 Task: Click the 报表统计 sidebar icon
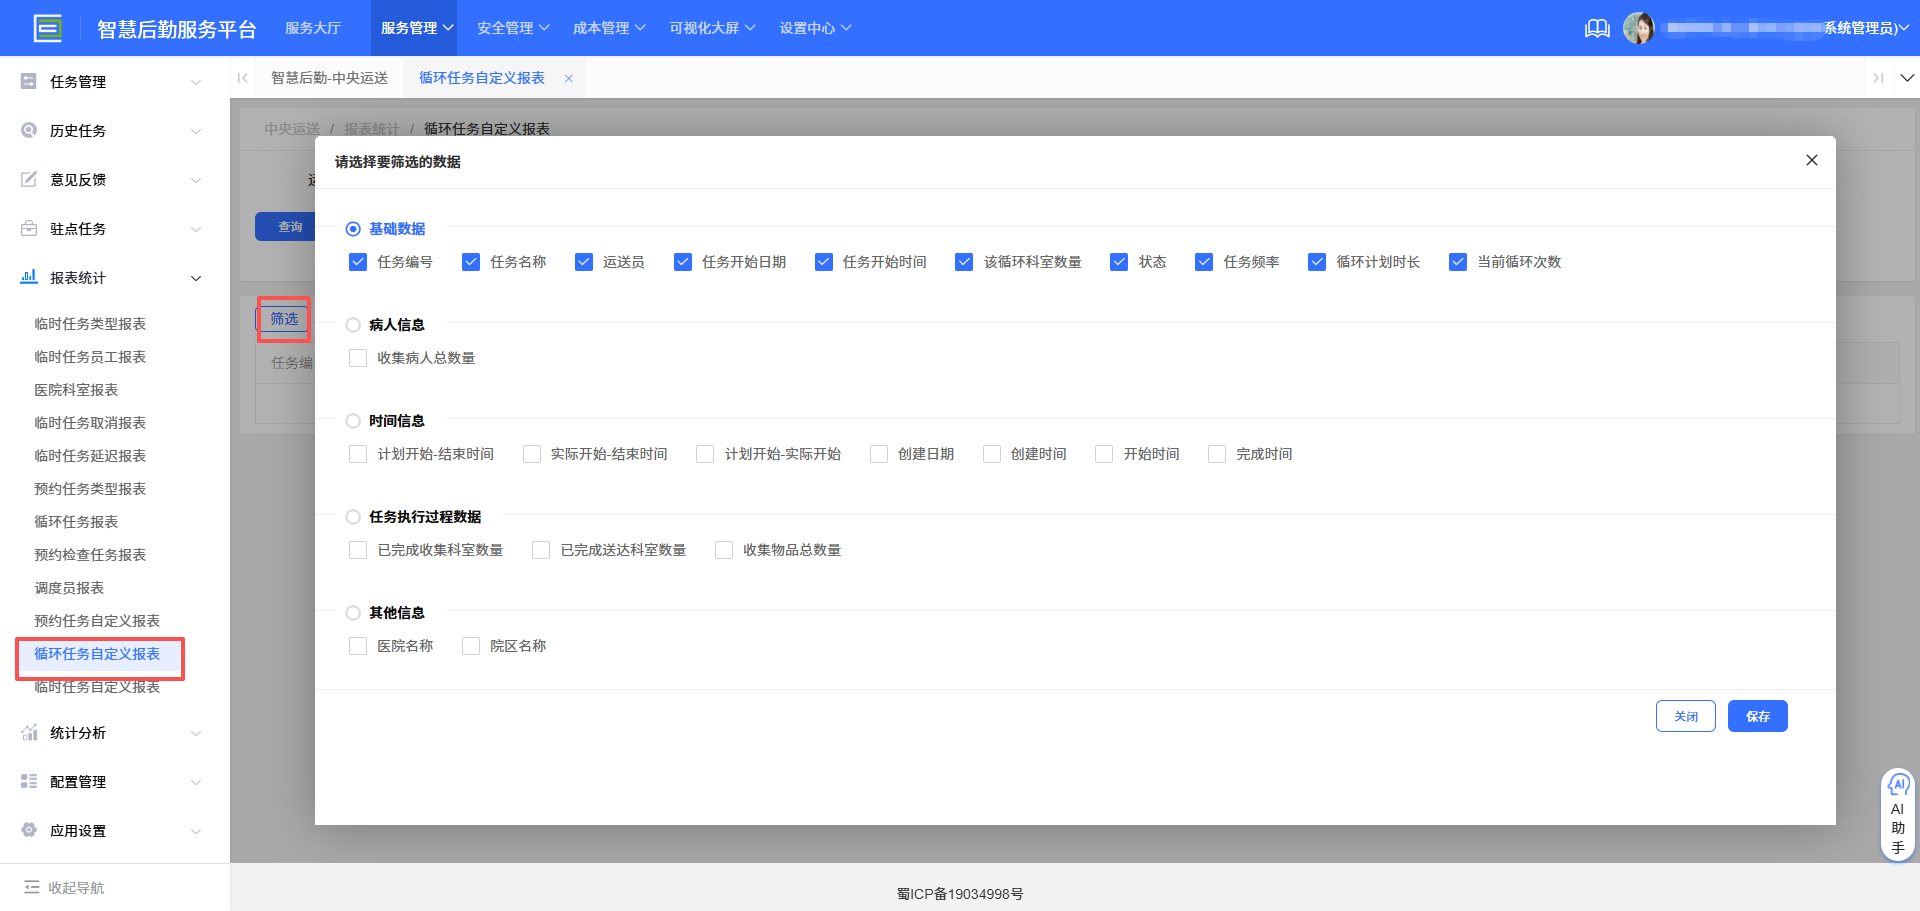click(28, 278)
